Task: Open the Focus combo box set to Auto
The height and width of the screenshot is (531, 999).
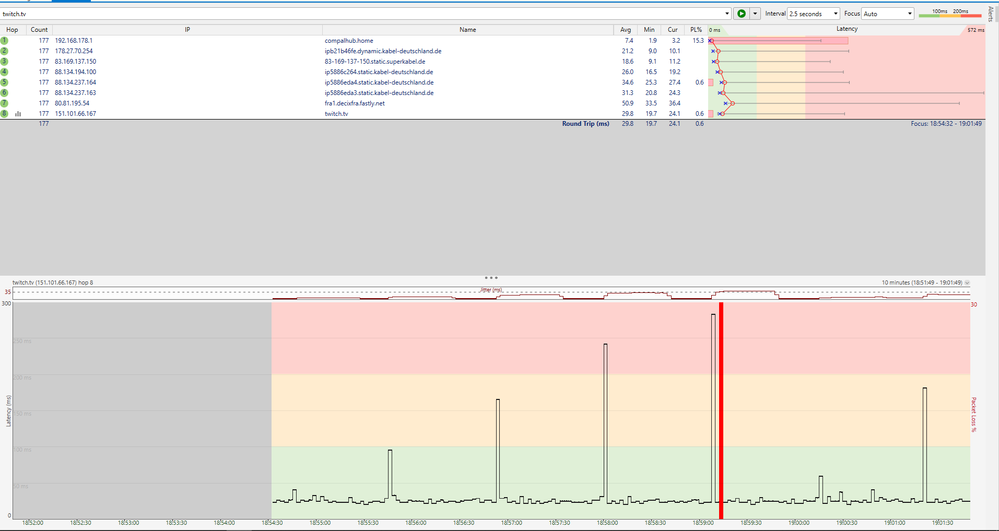Action: [888, 13]
